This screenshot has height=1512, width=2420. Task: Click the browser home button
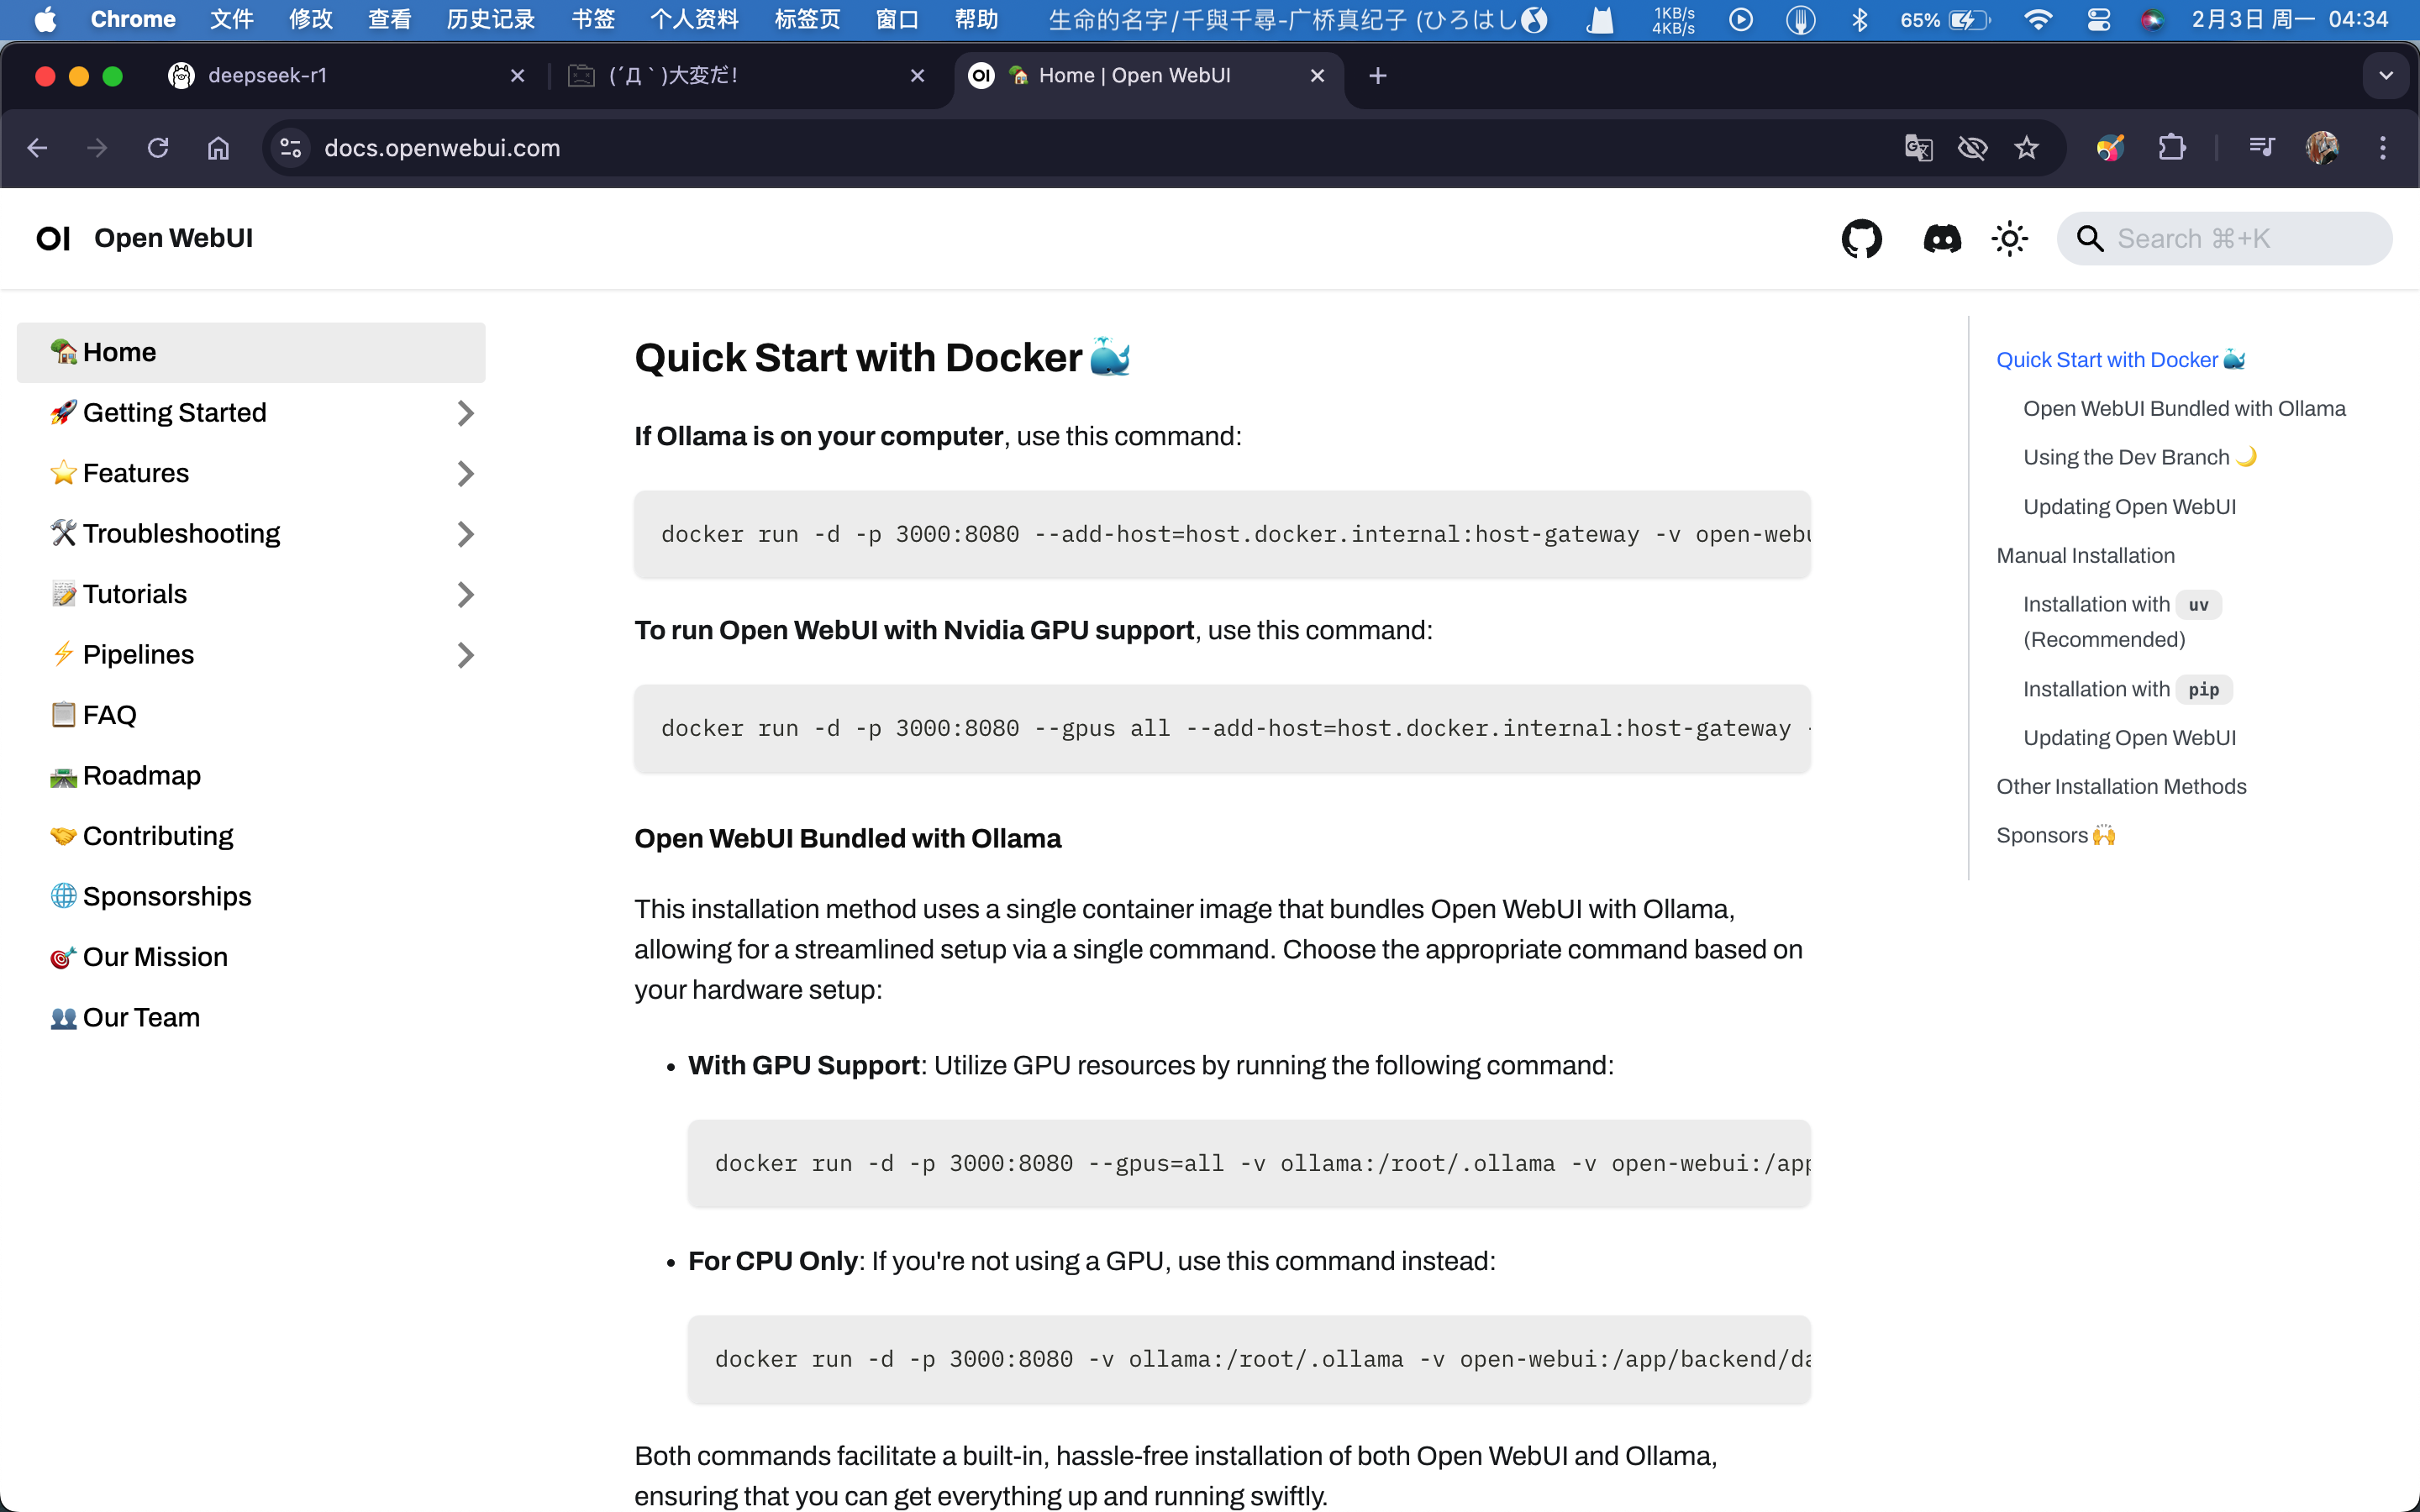218,148
